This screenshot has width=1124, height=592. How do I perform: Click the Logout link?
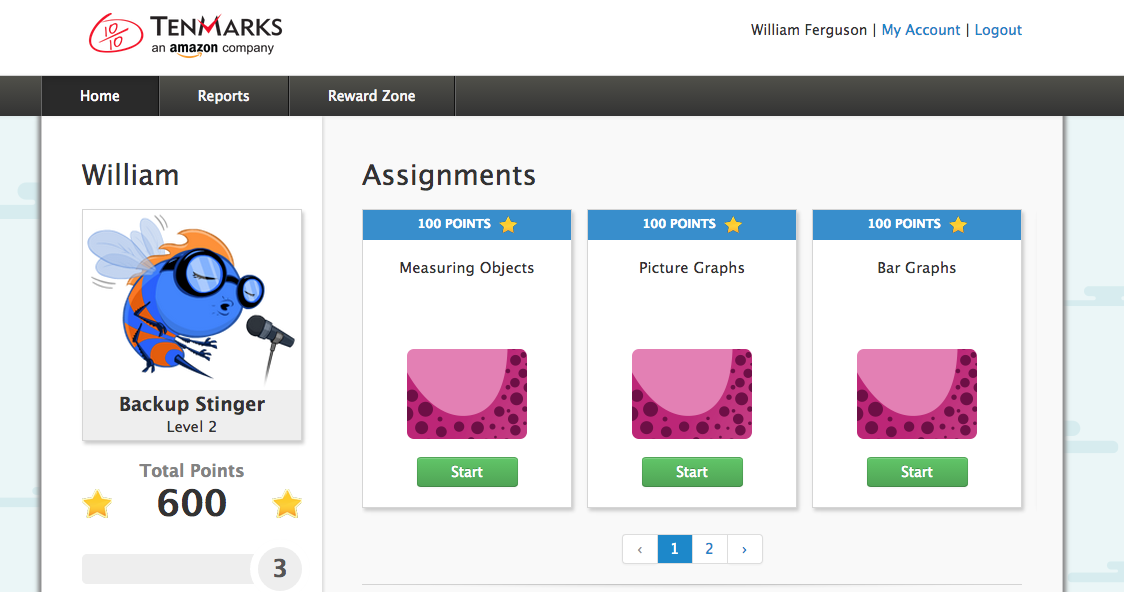pyautogui.click(x=998, y=30)
